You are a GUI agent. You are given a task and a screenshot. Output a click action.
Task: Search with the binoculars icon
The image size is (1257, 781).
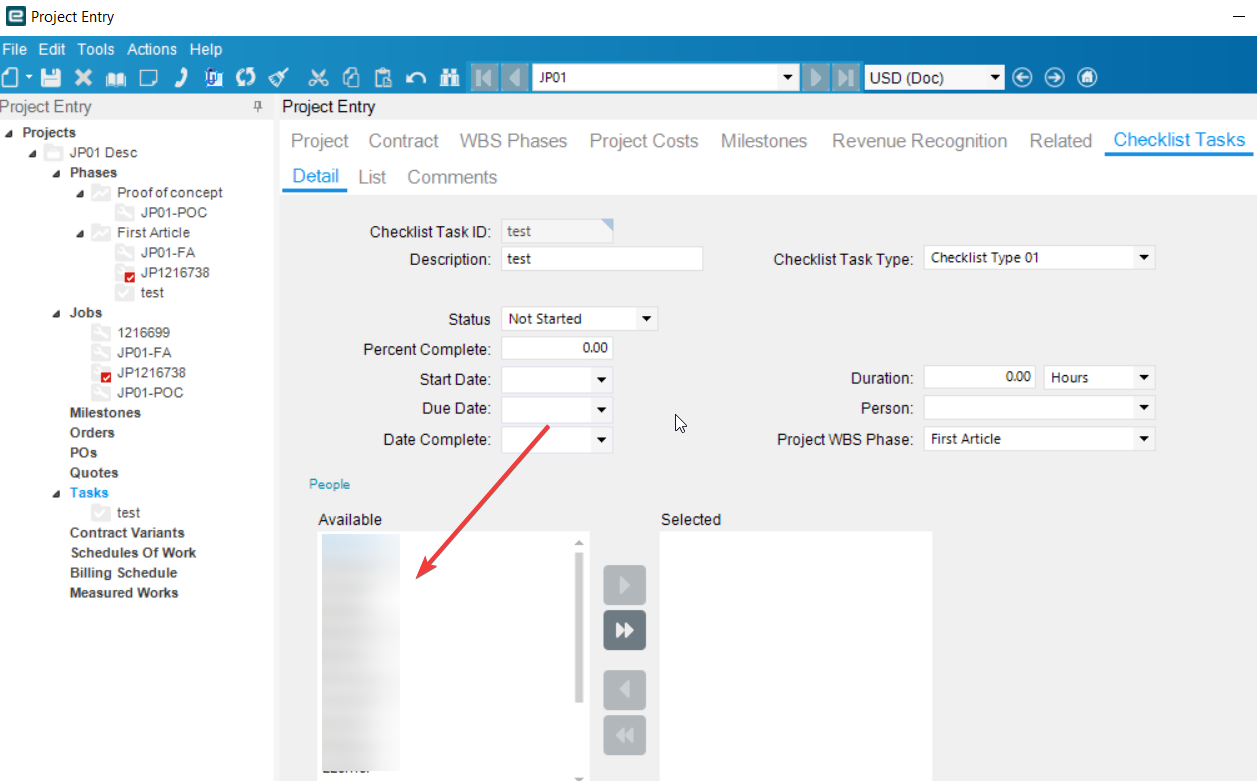(x=449, y=78)
